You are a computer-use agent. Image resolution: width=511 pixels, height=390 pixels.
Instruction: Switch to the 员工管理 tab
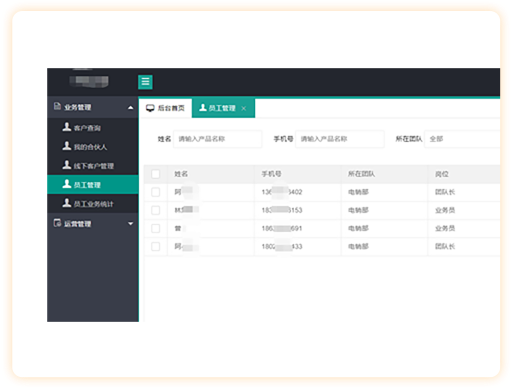click(223, 108)
